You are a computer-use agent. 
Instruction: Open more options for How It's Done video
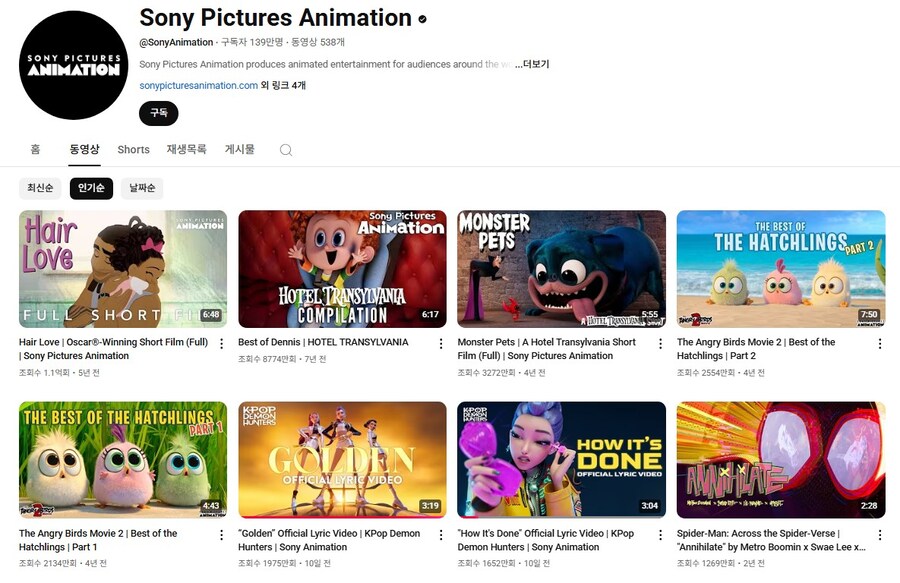660,535
